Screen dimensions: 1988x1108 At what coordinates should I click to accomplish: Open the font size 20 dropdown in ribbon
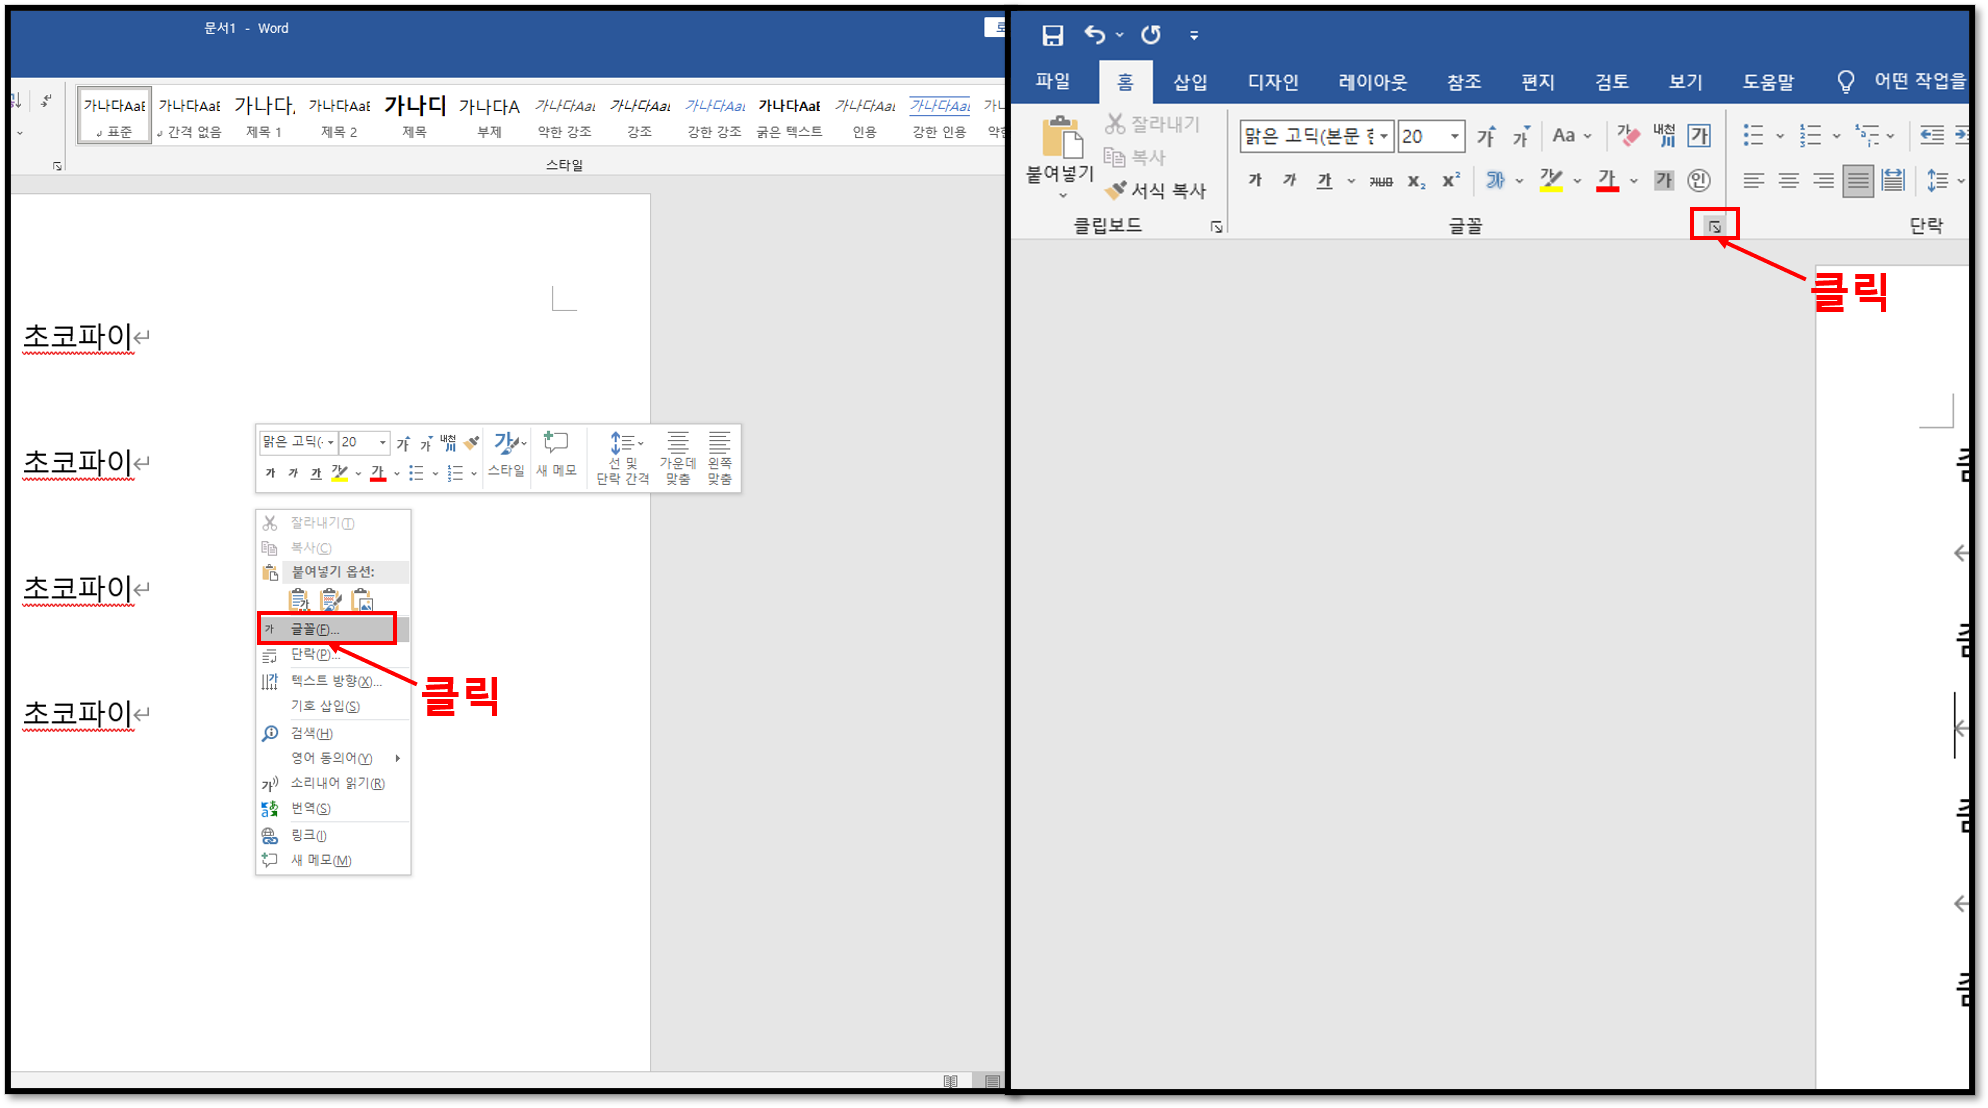coord(1454,136)
